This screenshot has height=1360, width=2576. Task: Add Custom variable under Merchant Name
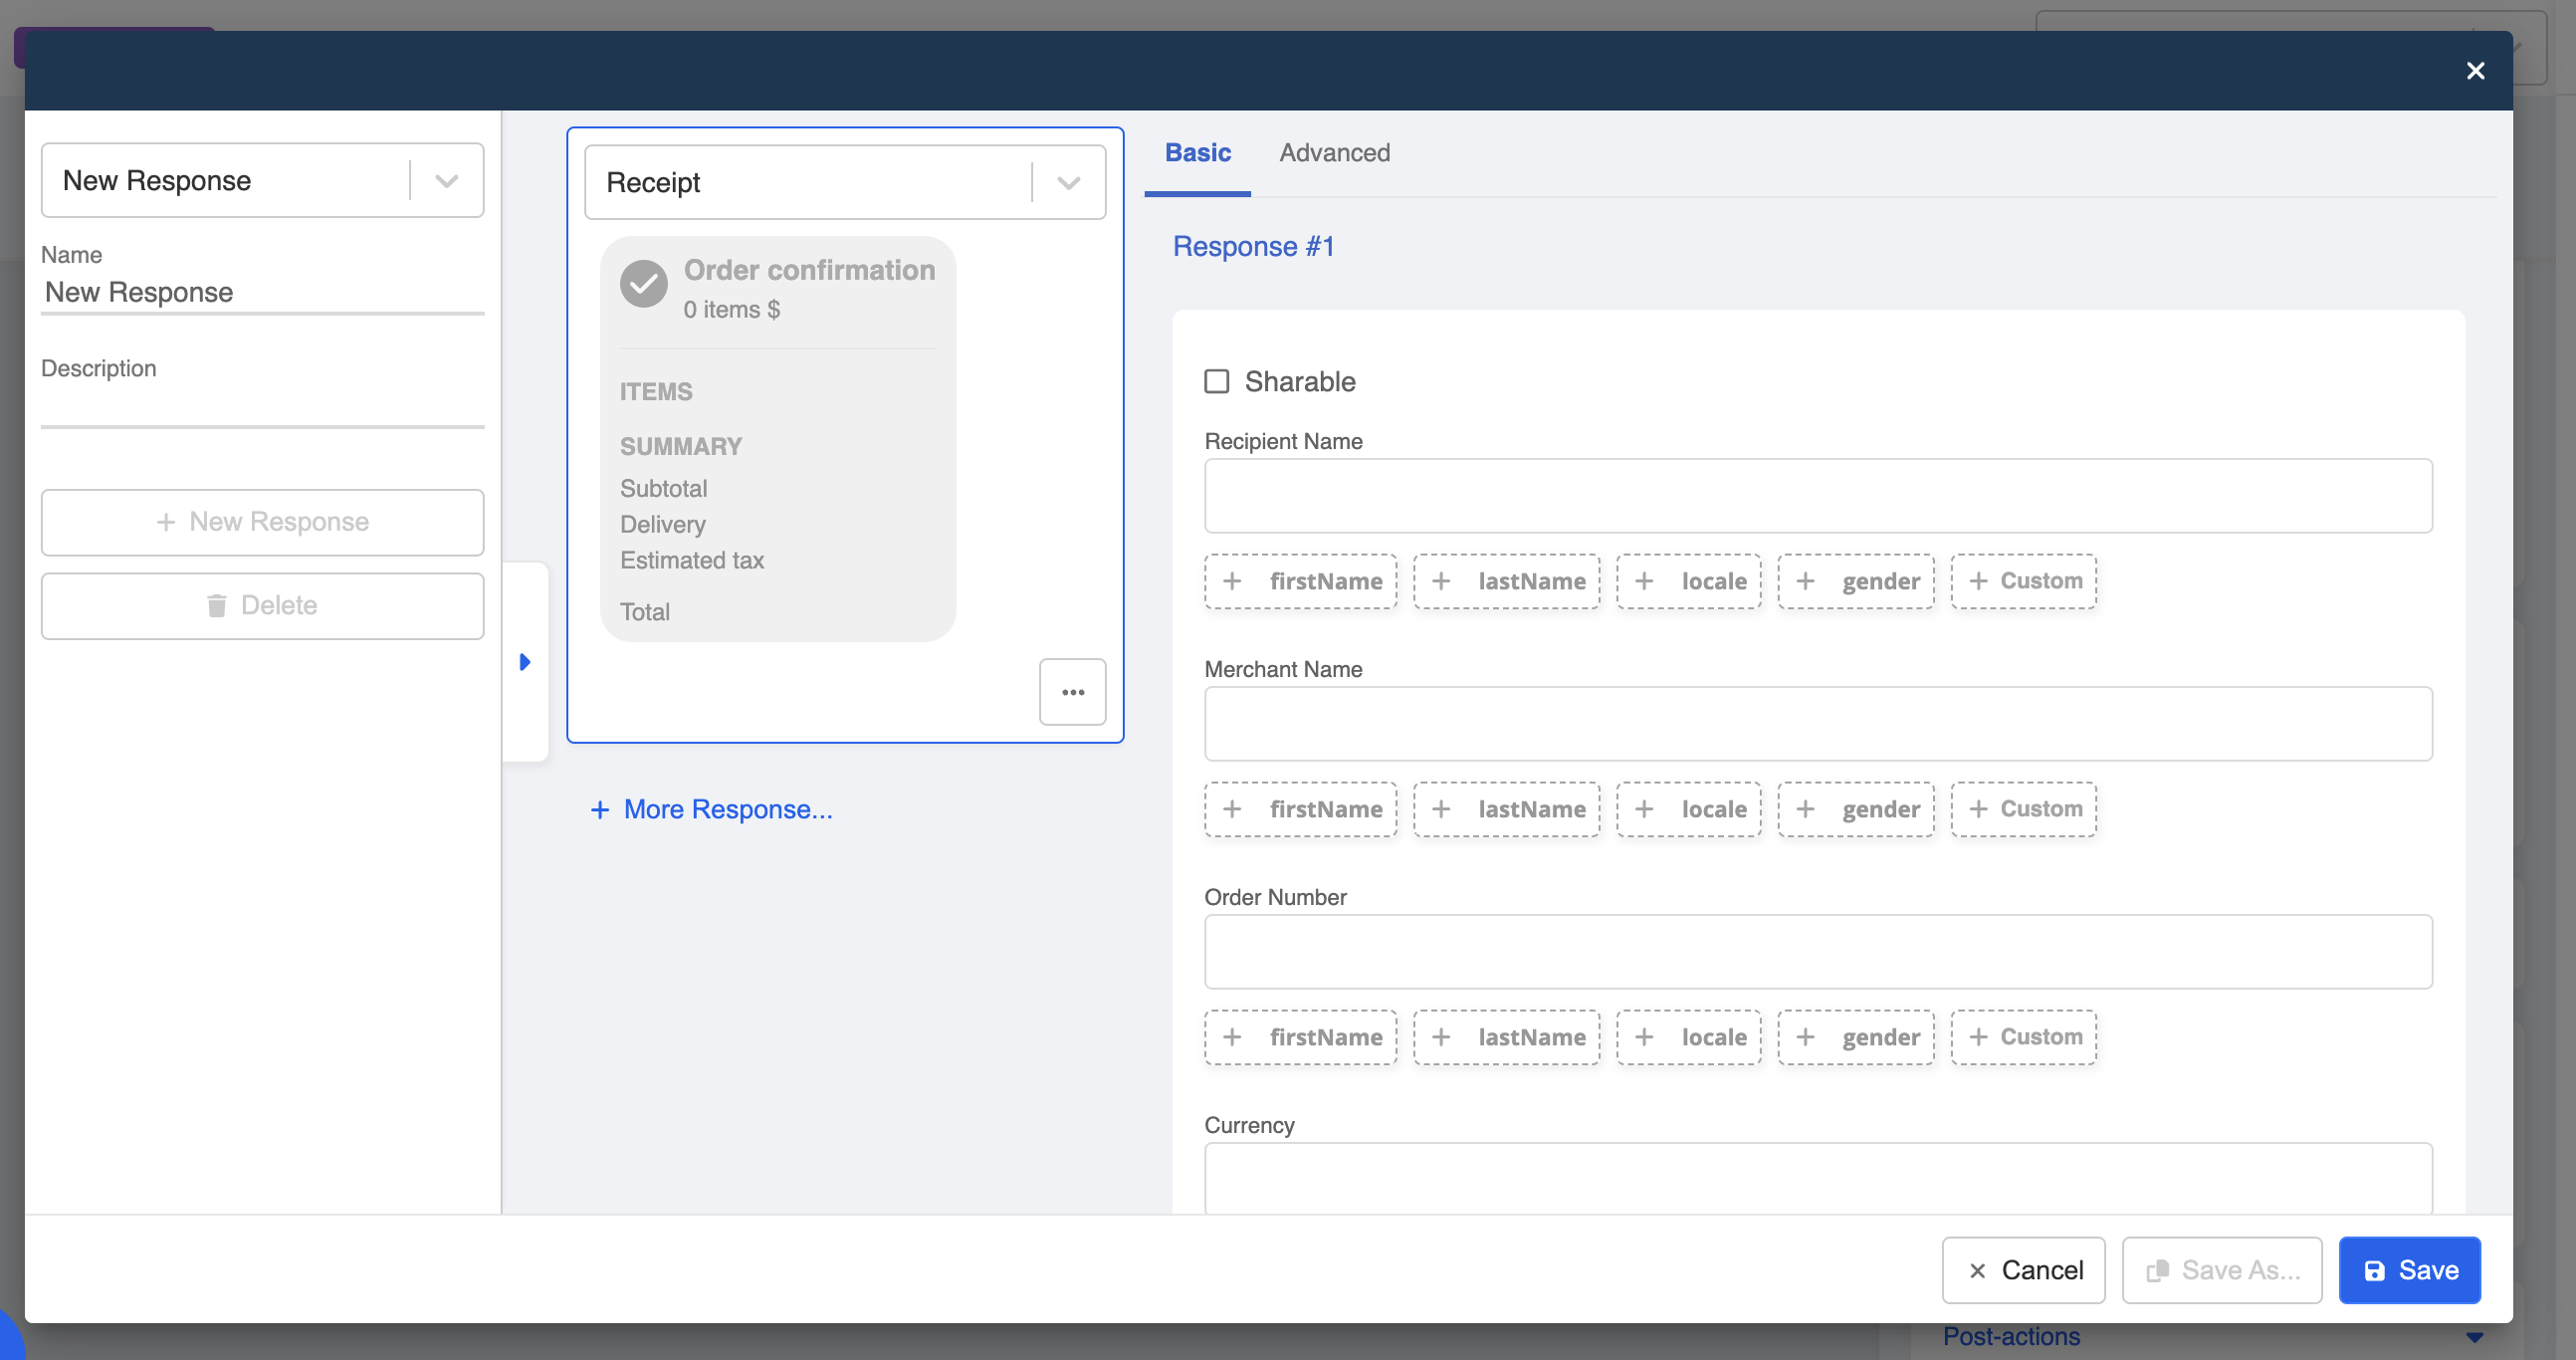[x=2023, y=809]
